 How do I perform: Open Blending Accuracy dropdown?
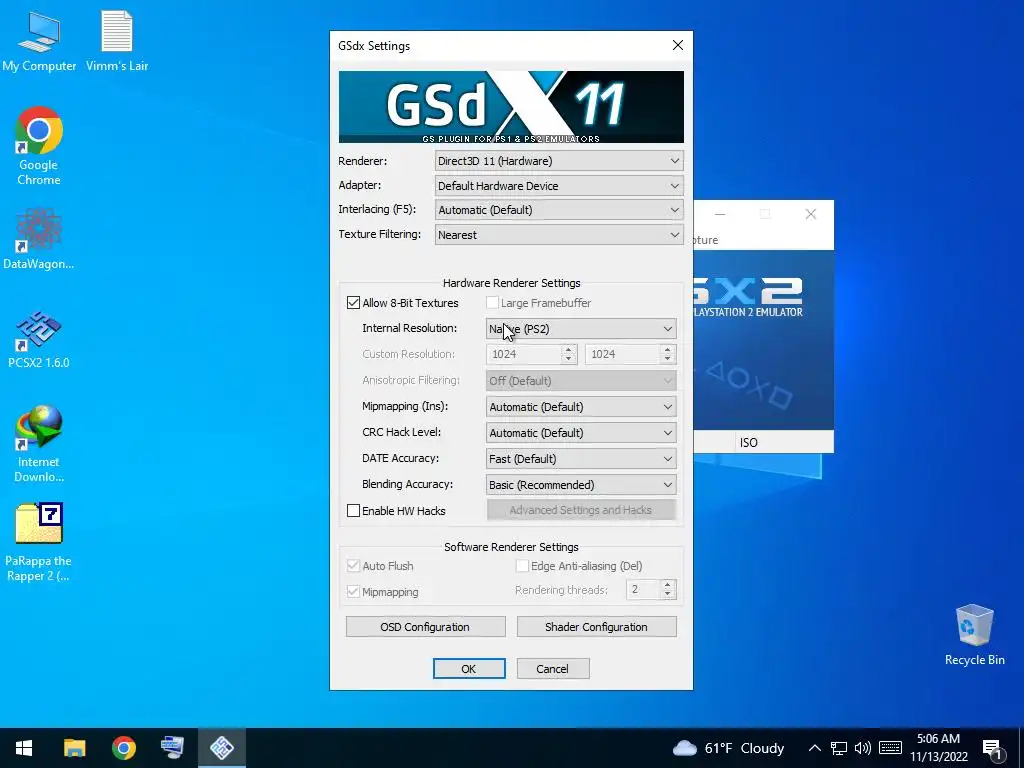pos(581,485)
